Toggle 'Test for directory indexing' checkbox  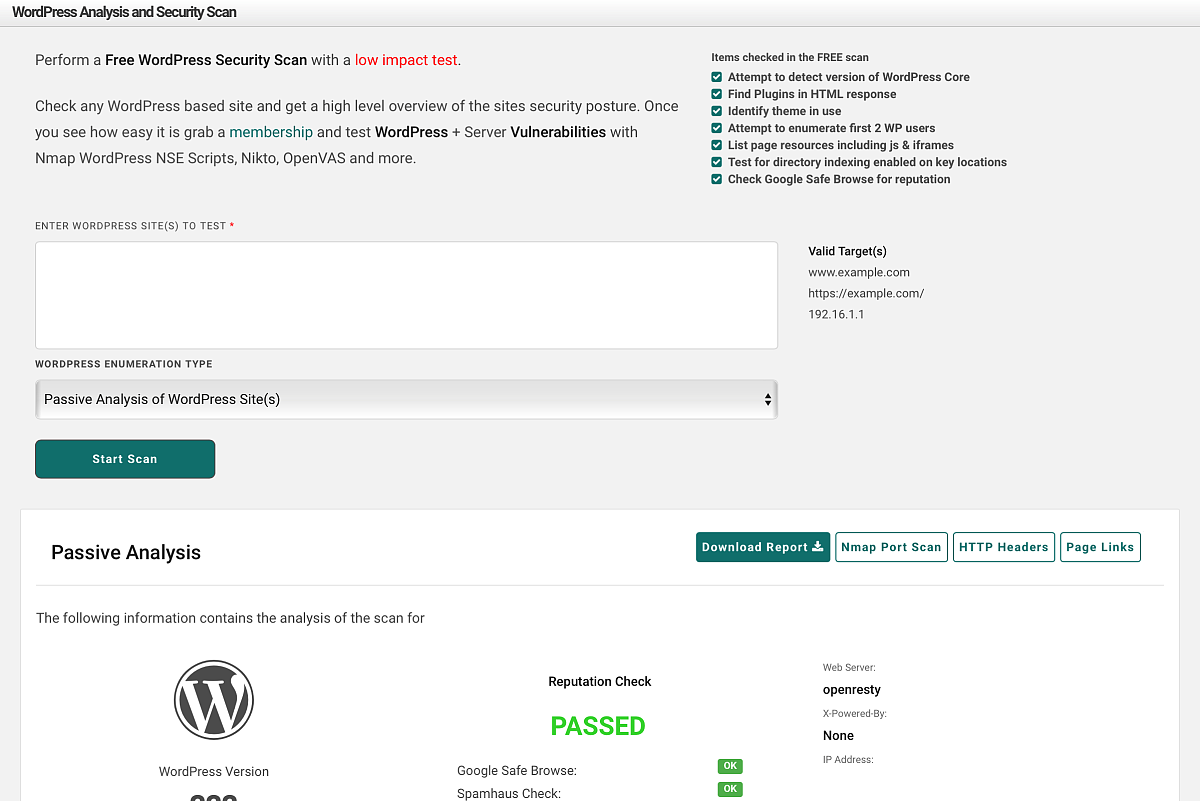coord(717,162)
